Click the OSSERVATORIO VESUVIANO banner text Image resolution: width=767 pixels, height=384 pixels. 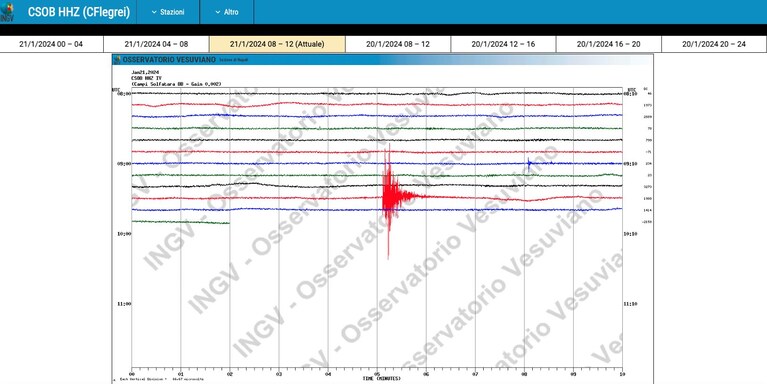[x=169, y=60]
